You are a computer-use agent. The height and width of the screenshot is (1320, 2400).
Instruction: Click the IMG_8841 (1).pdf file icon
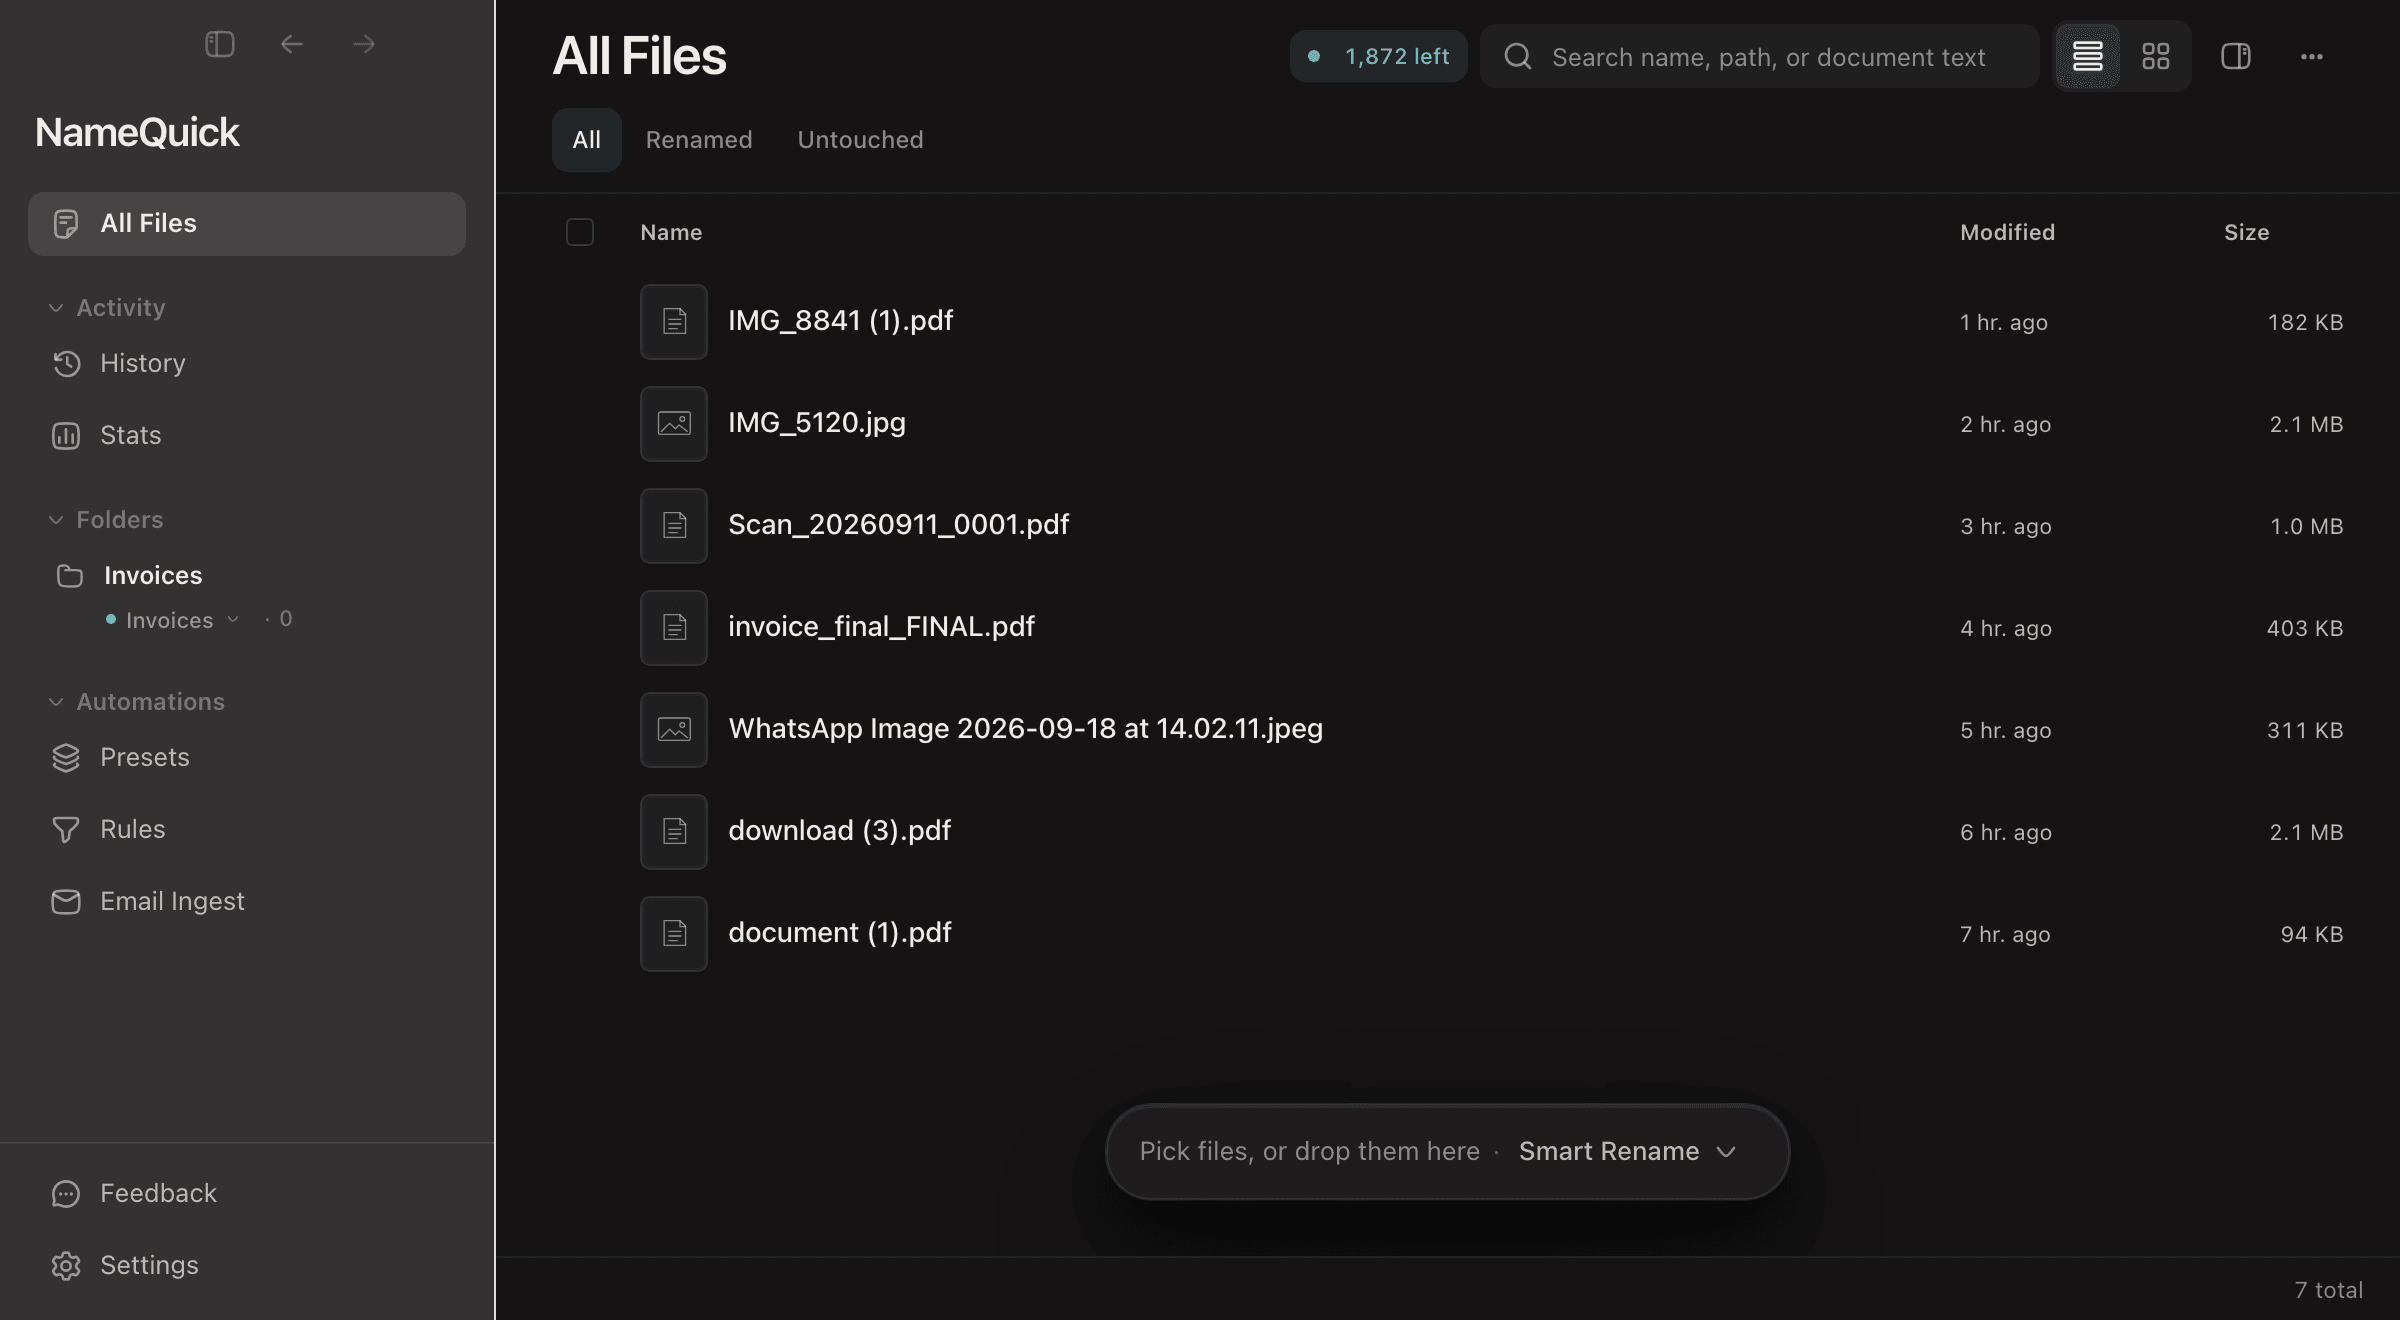674,322
